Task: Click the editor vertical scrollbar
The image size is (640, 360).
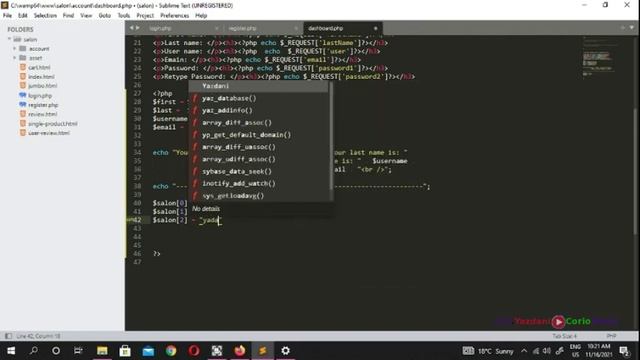Action: click(x=636, y=170)
